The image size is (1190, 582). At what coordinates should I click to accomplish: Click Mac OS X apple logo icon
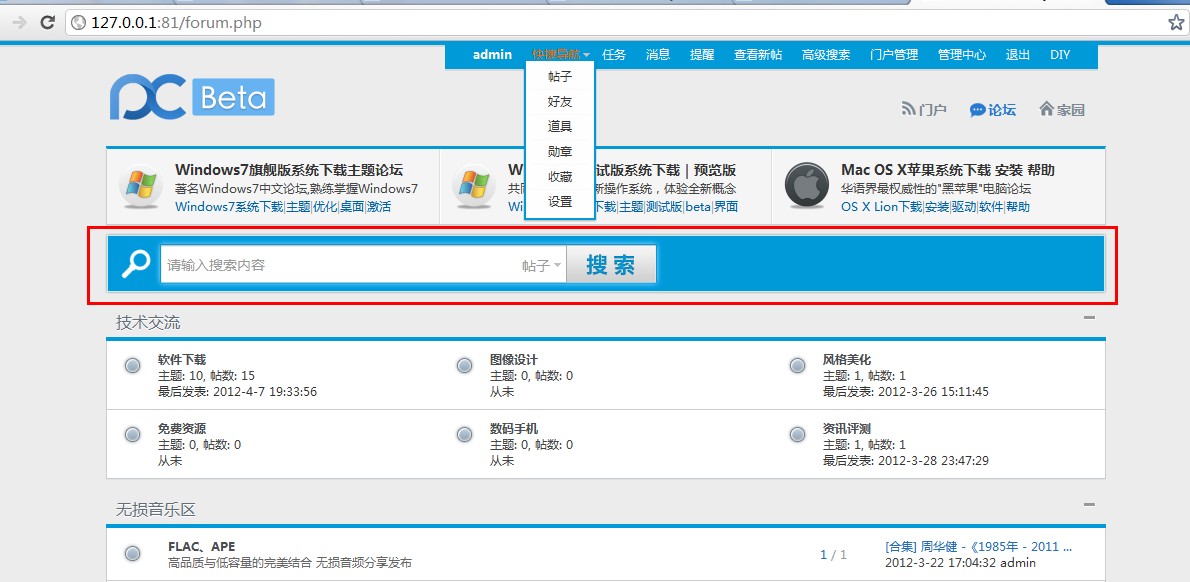tap(808, 186)
